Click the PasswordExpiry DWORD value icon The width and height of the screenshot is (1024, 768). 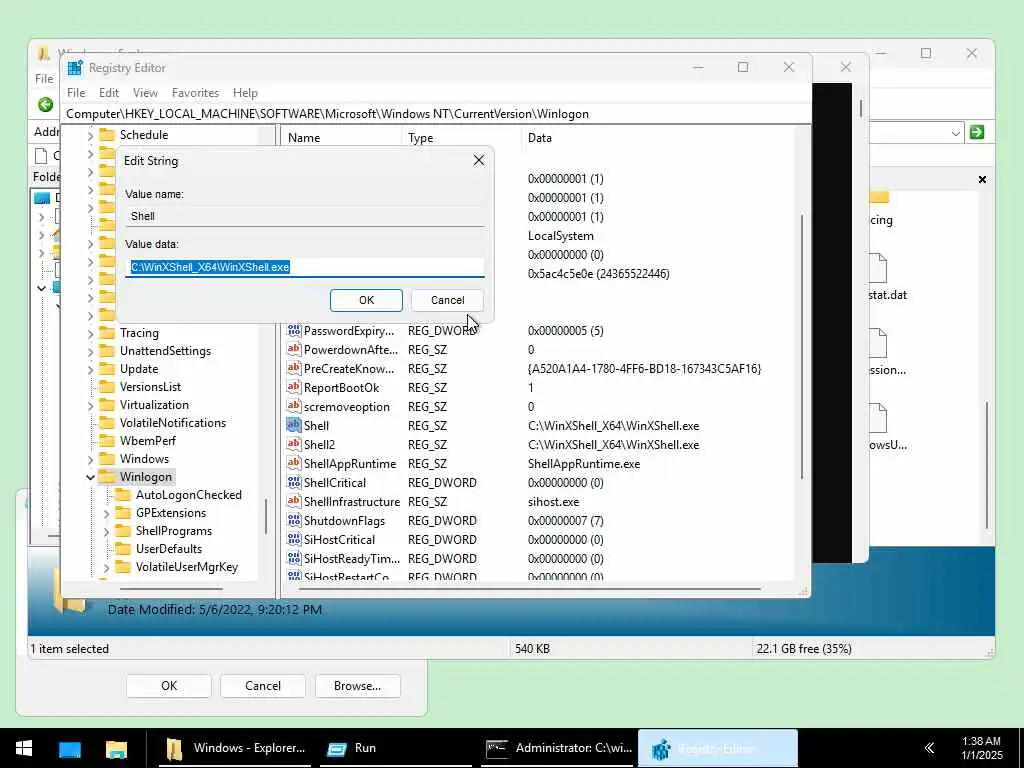(294, 330)
